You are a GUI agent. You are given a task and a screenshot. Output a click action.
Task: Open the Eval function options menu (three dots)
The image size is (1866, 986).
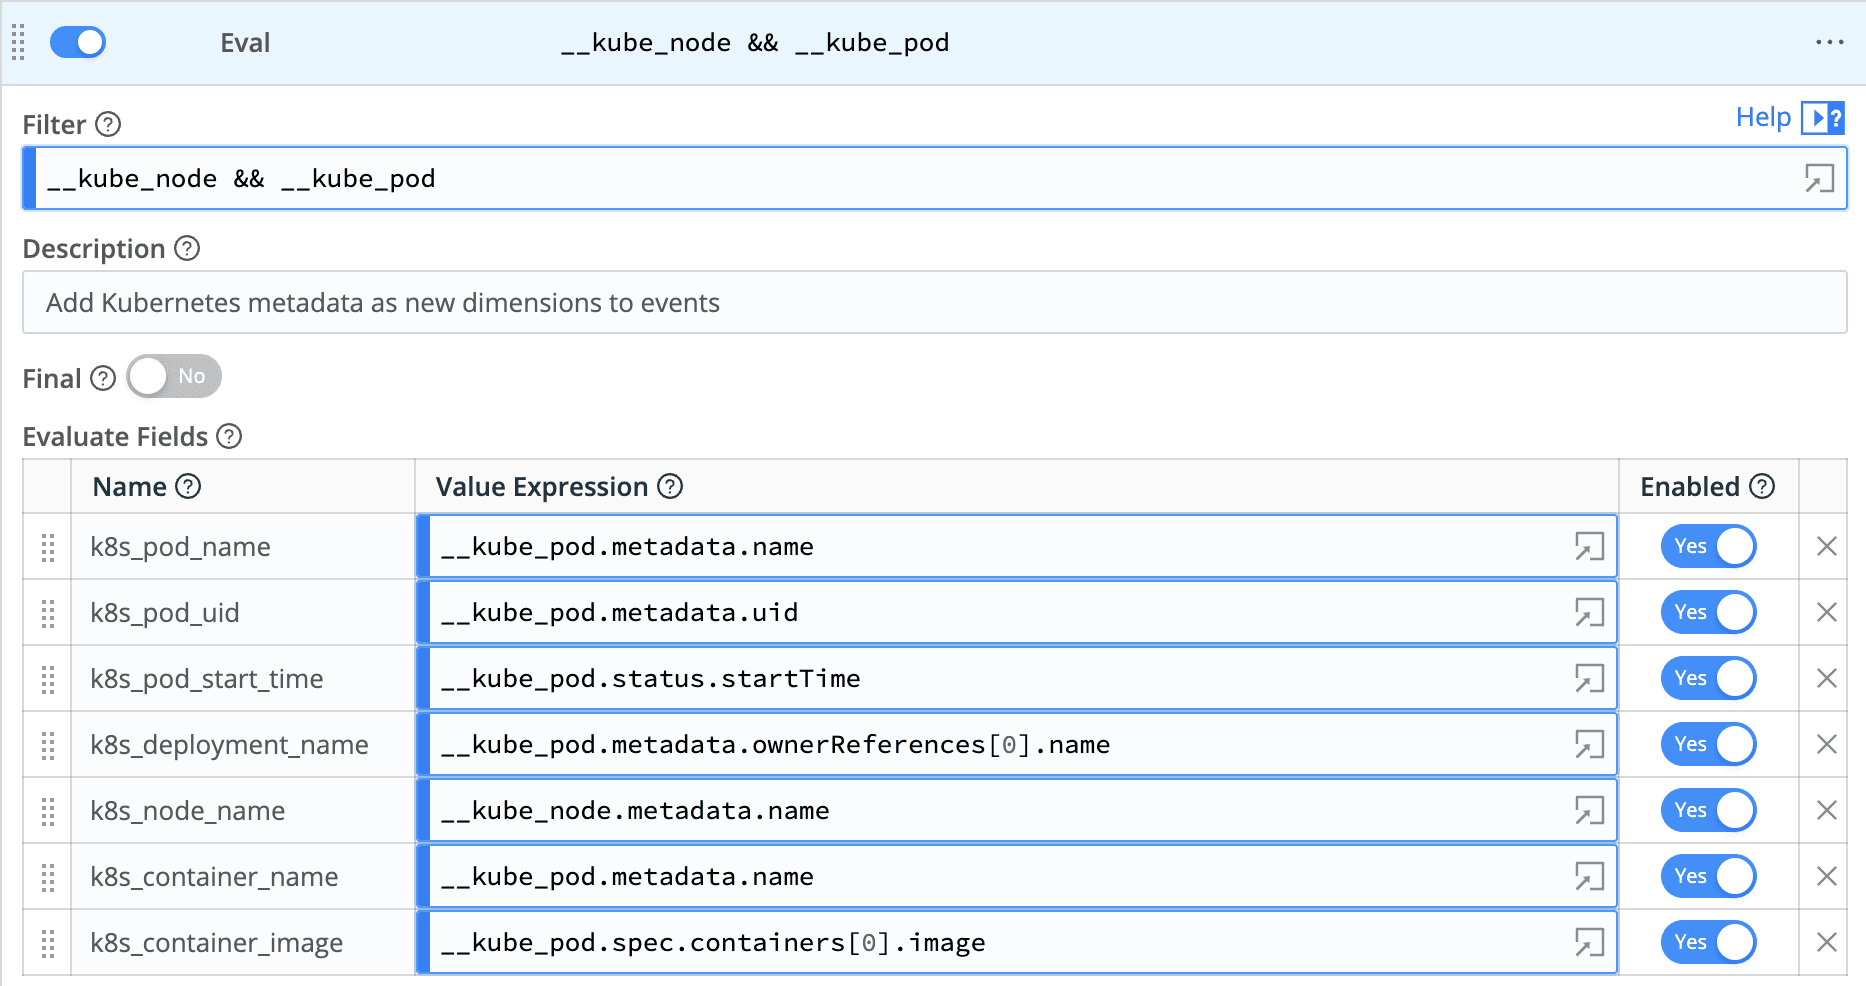click(1829, 42)
